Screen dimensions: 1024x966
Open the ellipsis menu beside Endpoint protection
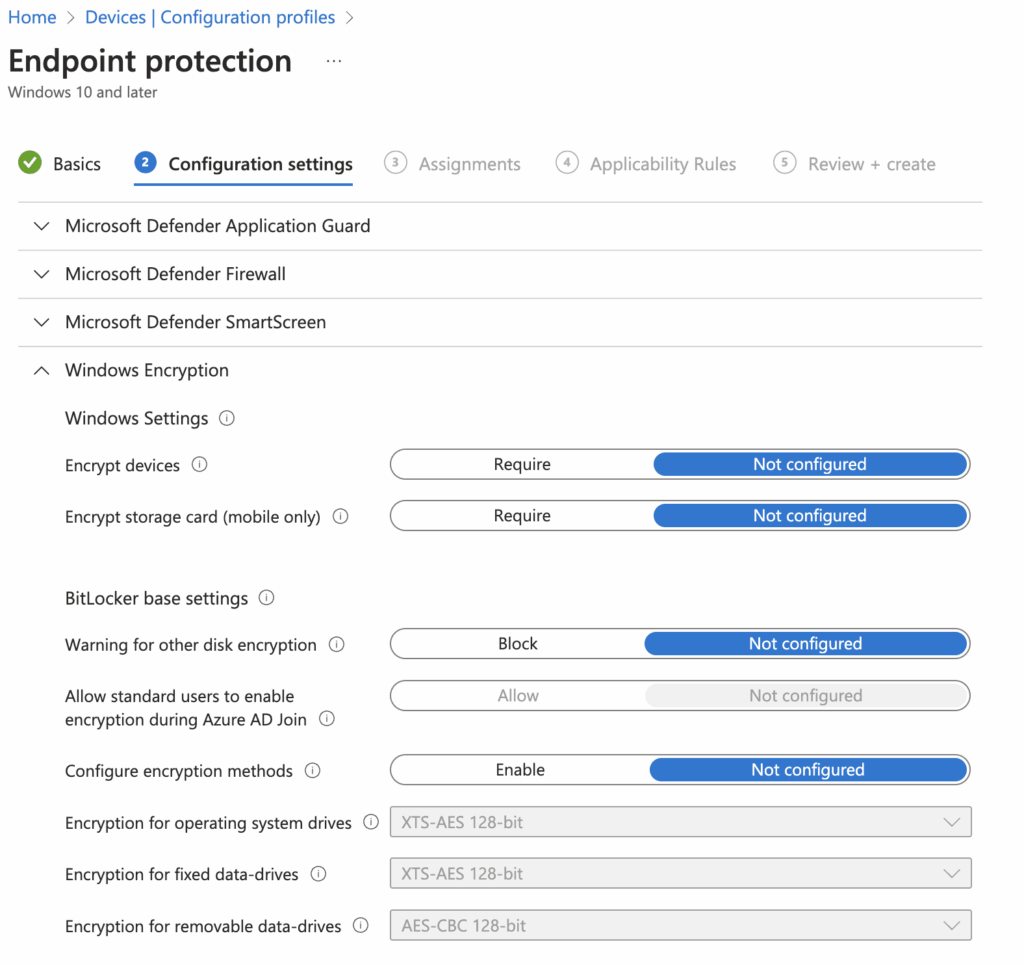point(333,60)
